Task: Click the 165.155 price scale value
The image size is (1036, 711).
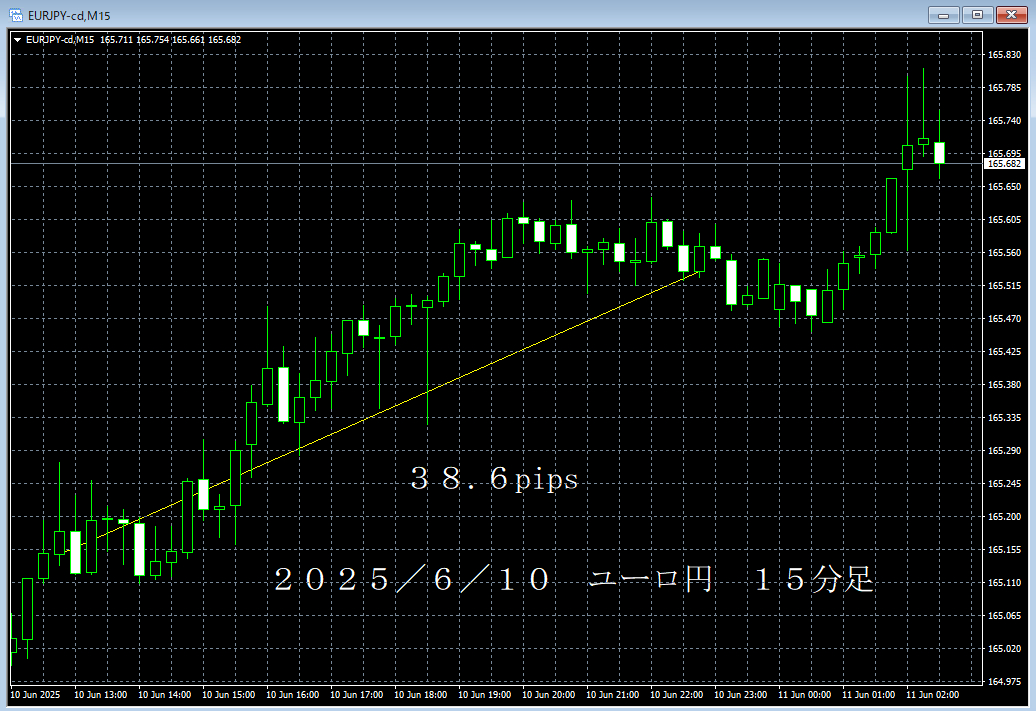Action: [x=1004, y=550]
